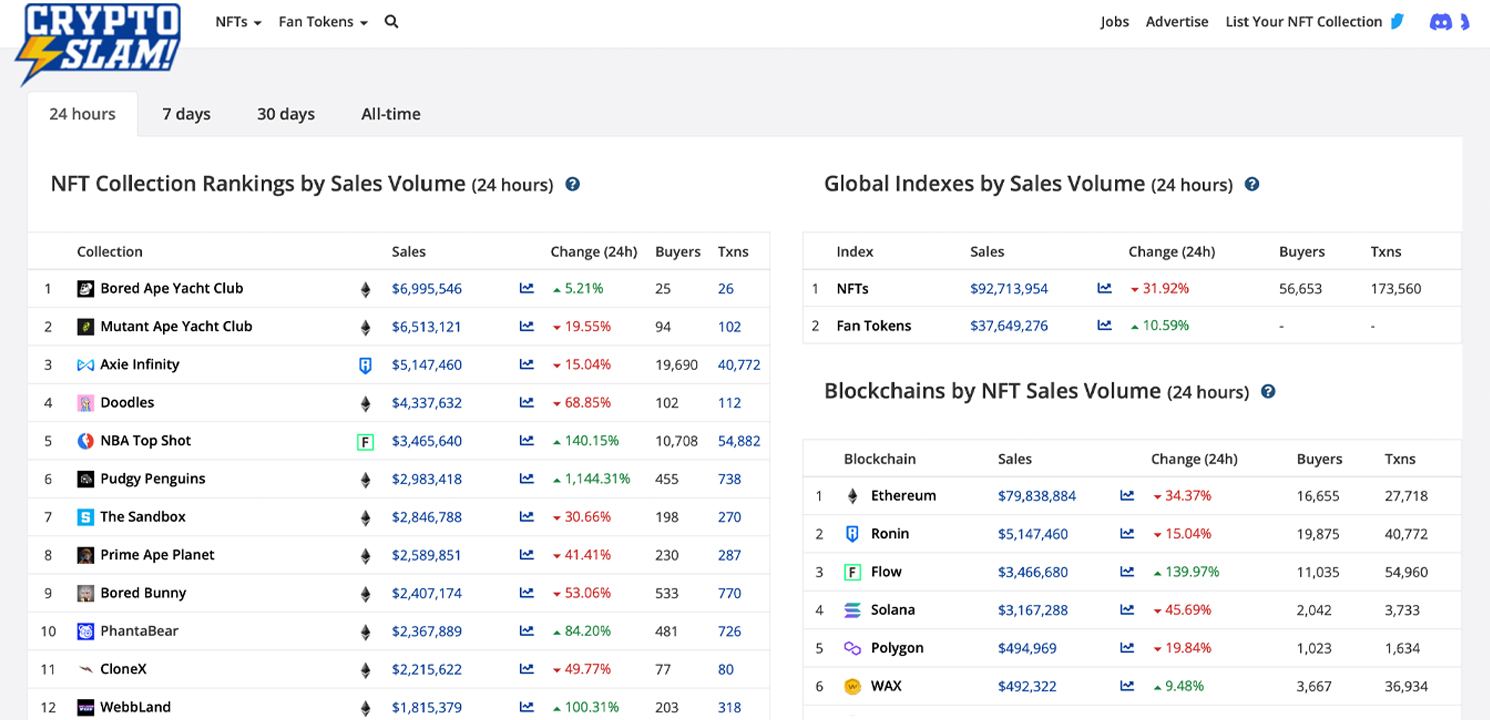
Task: Open the Ronin blockchain entry
Action: [890, 533]
